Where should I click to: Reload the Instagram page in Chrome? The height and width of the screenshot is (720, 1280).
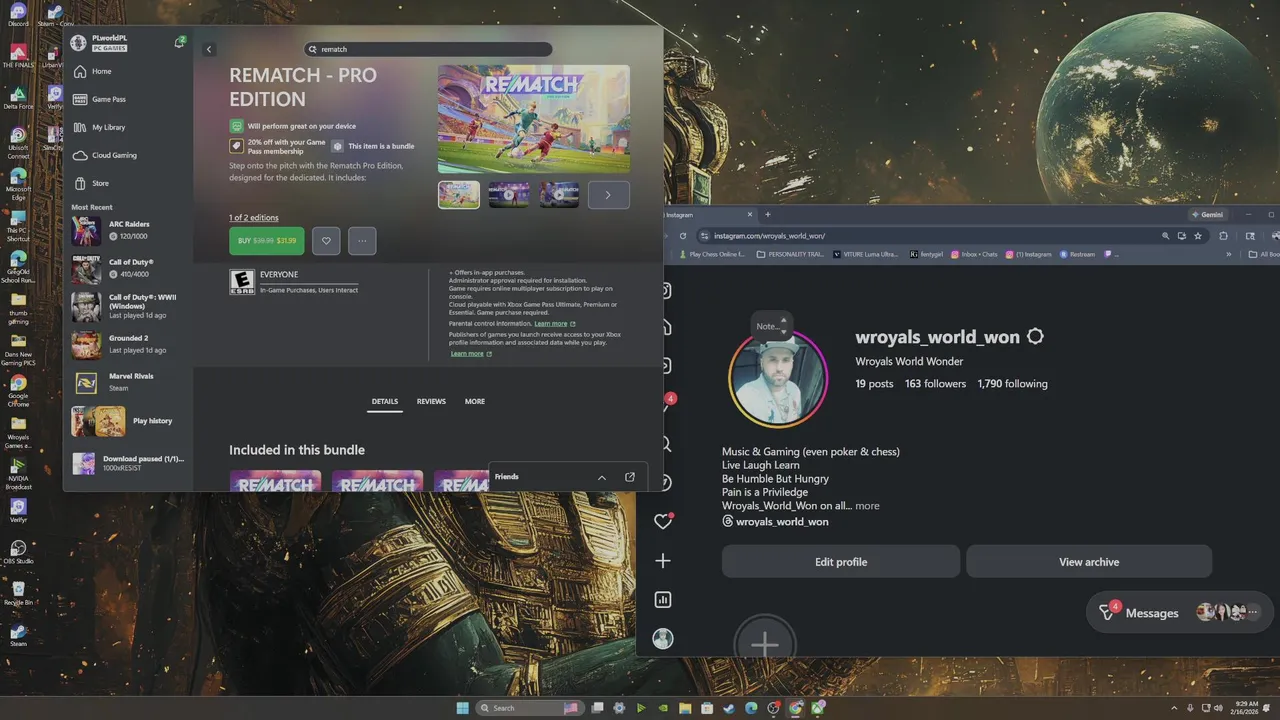pyautogui.click(x=683, y=236)
